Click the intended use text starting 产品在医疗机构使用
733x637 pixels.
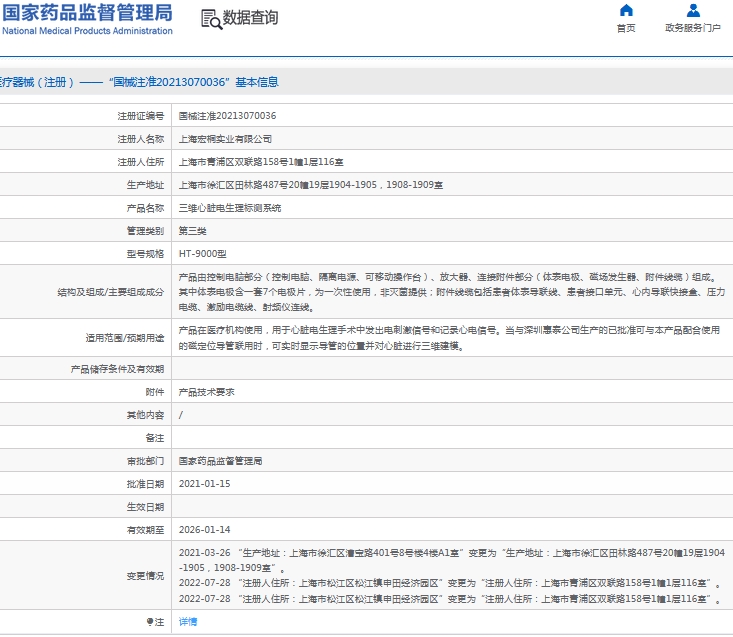449,338
